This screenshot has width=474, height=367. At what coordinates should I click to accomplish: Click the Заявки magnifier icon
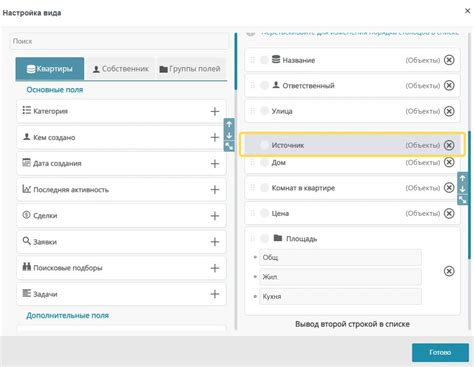tap(27, 241)
